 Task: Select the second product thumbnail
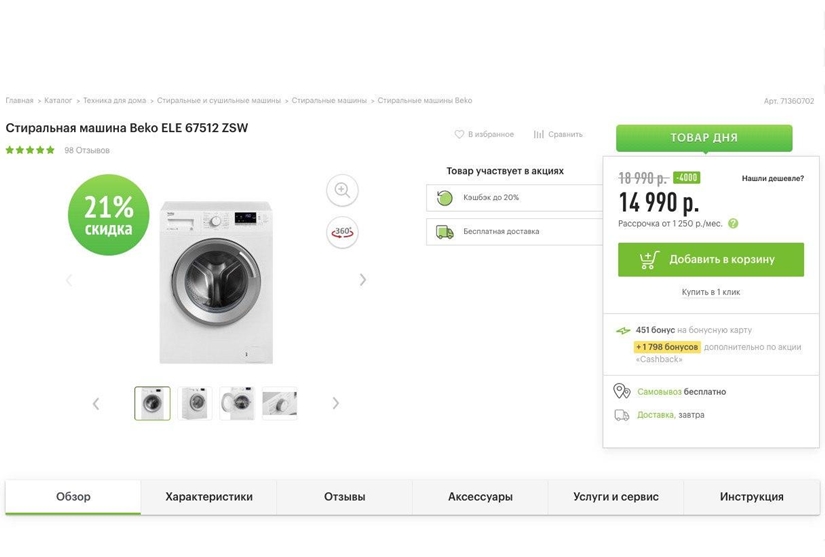pos(195,403)
